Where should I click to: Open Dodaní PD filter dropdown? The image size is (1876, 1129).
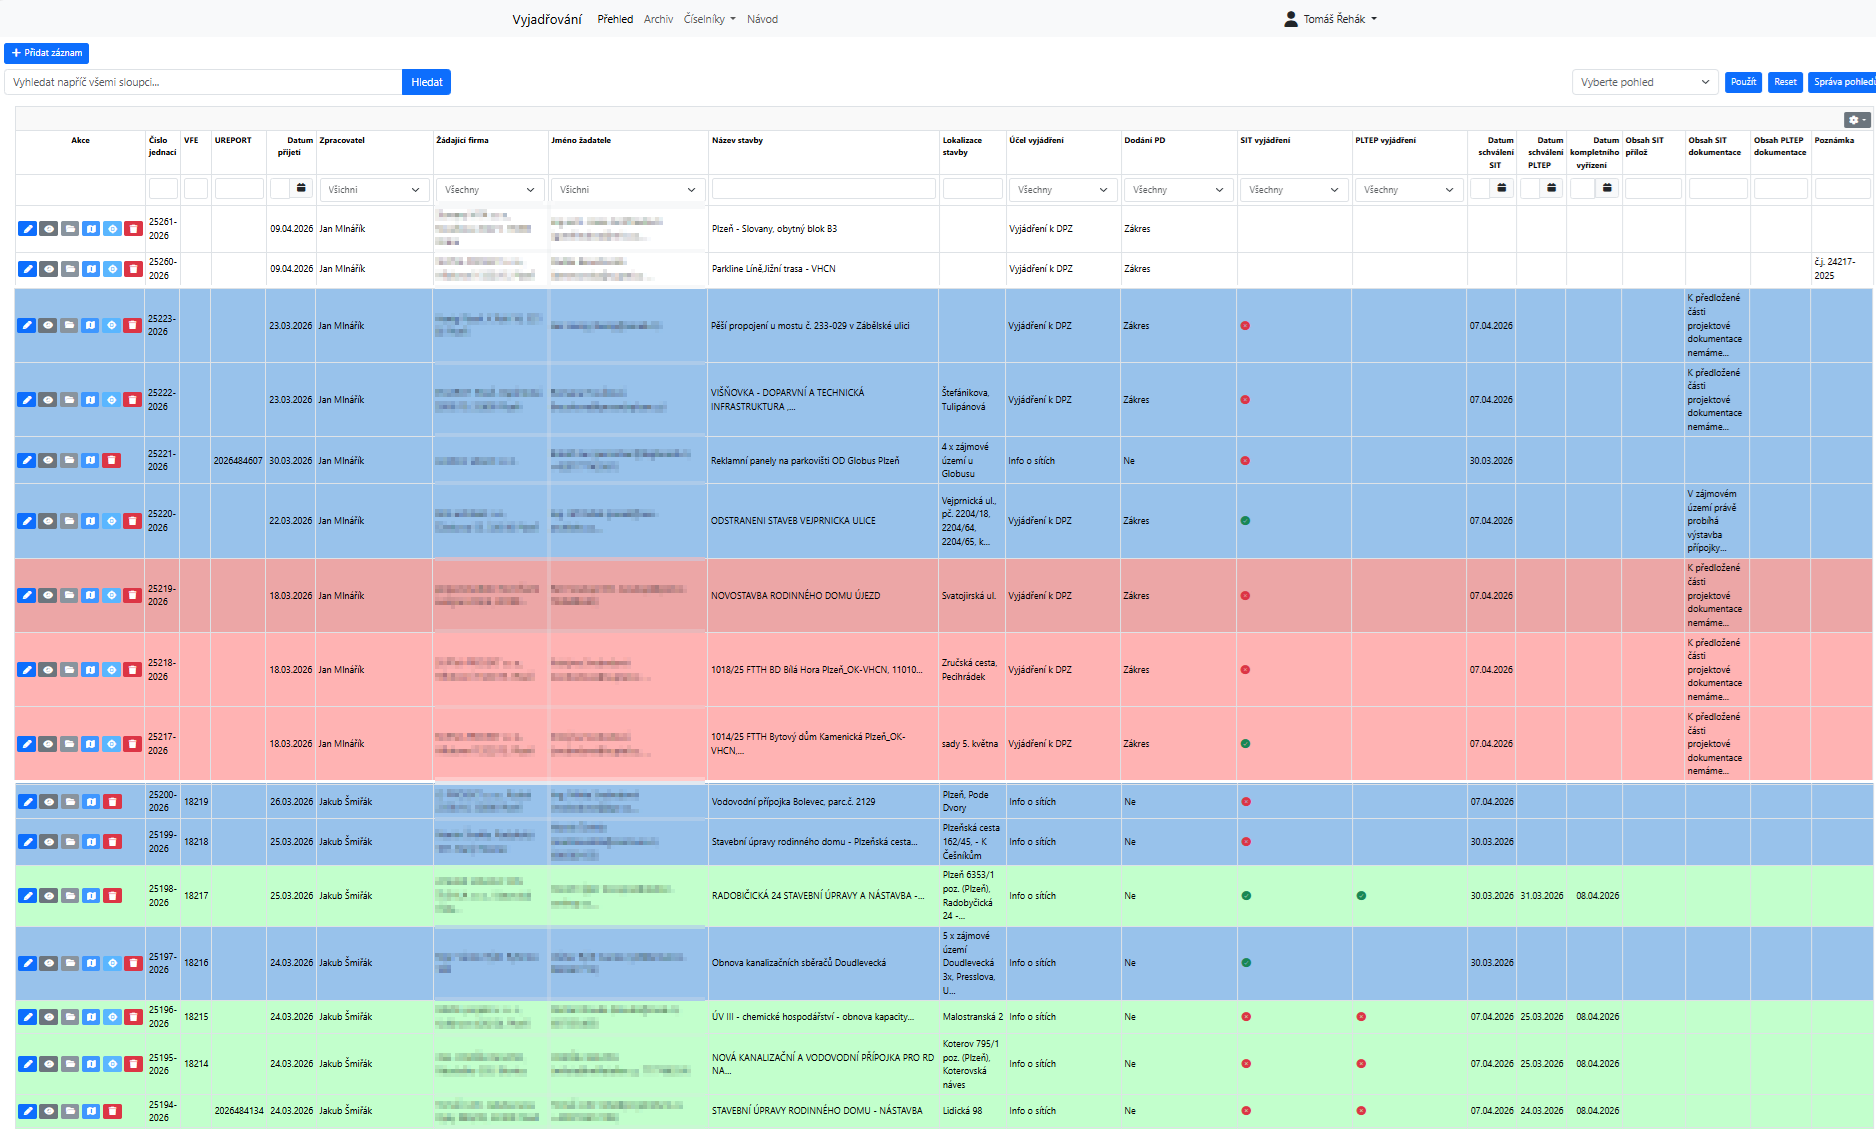[x=1178, y=190]
